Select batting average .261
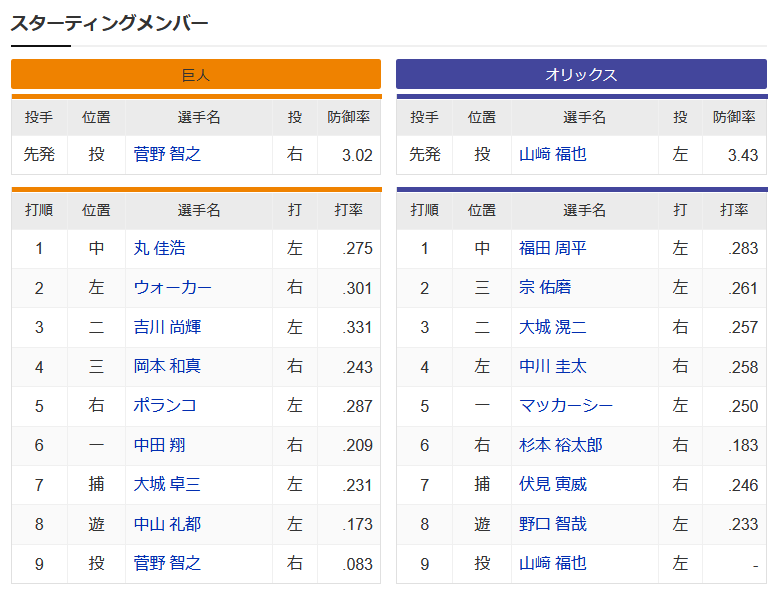This screenshot has height=594, width=774. click(743, 288)
